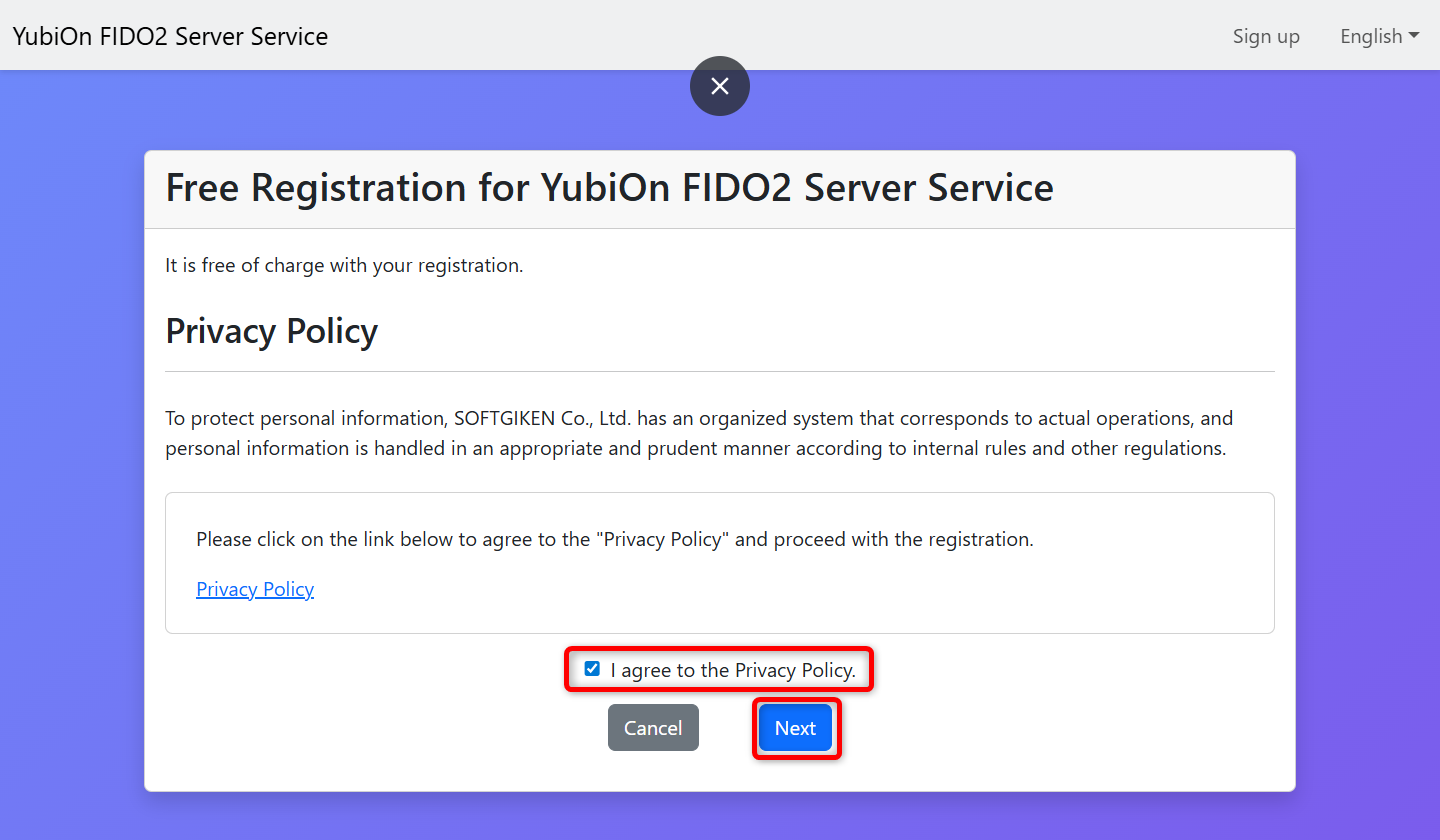
Task: Open the Sign up link in the header
Action: pyautogui.click(x=1266, y=36)
